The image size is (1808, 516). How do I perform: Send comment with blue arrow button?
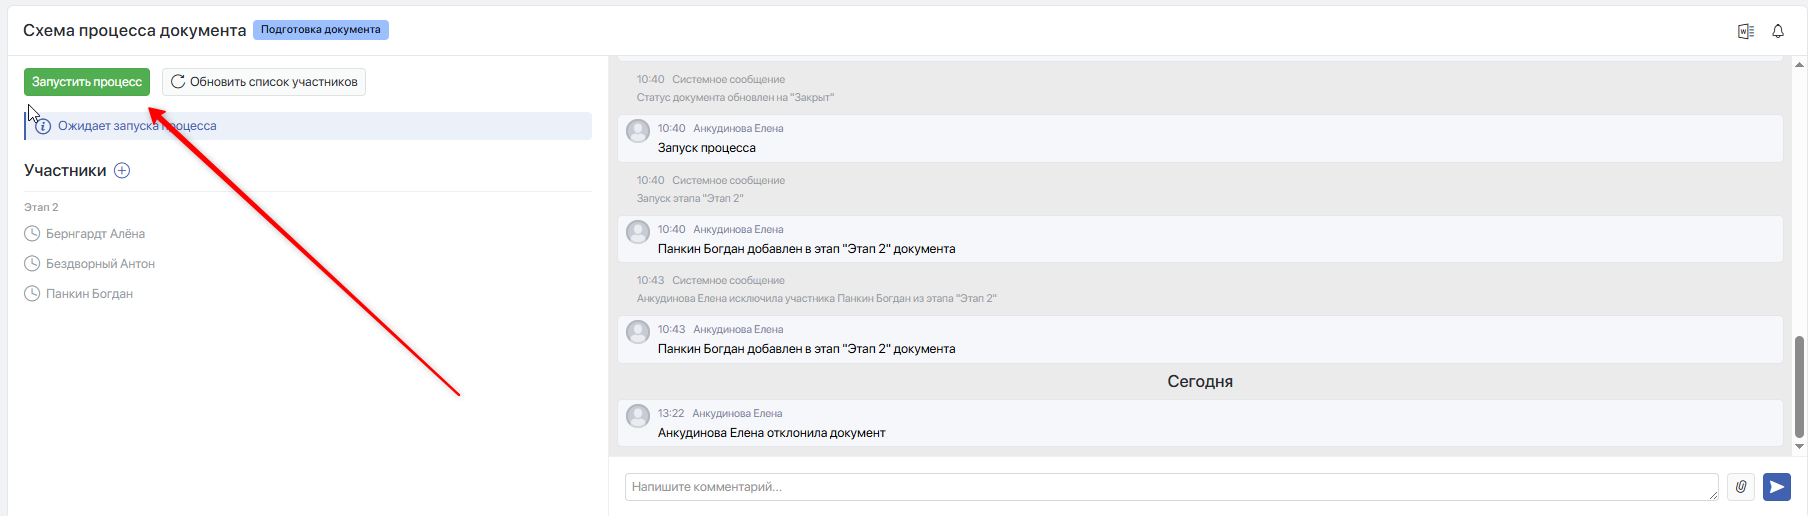tap(1777, 487)
